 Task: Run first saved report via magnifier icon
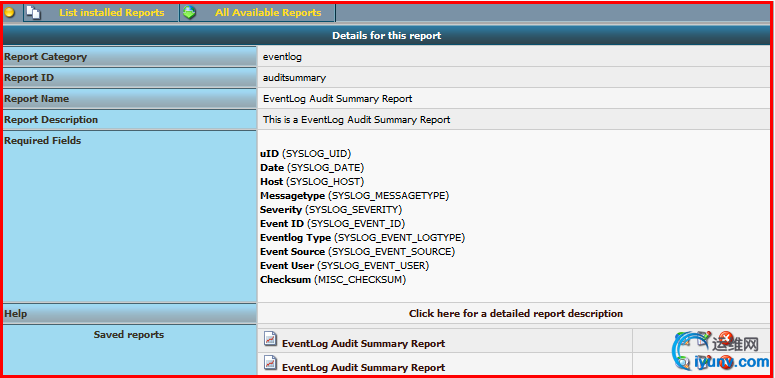click(682, 338)
